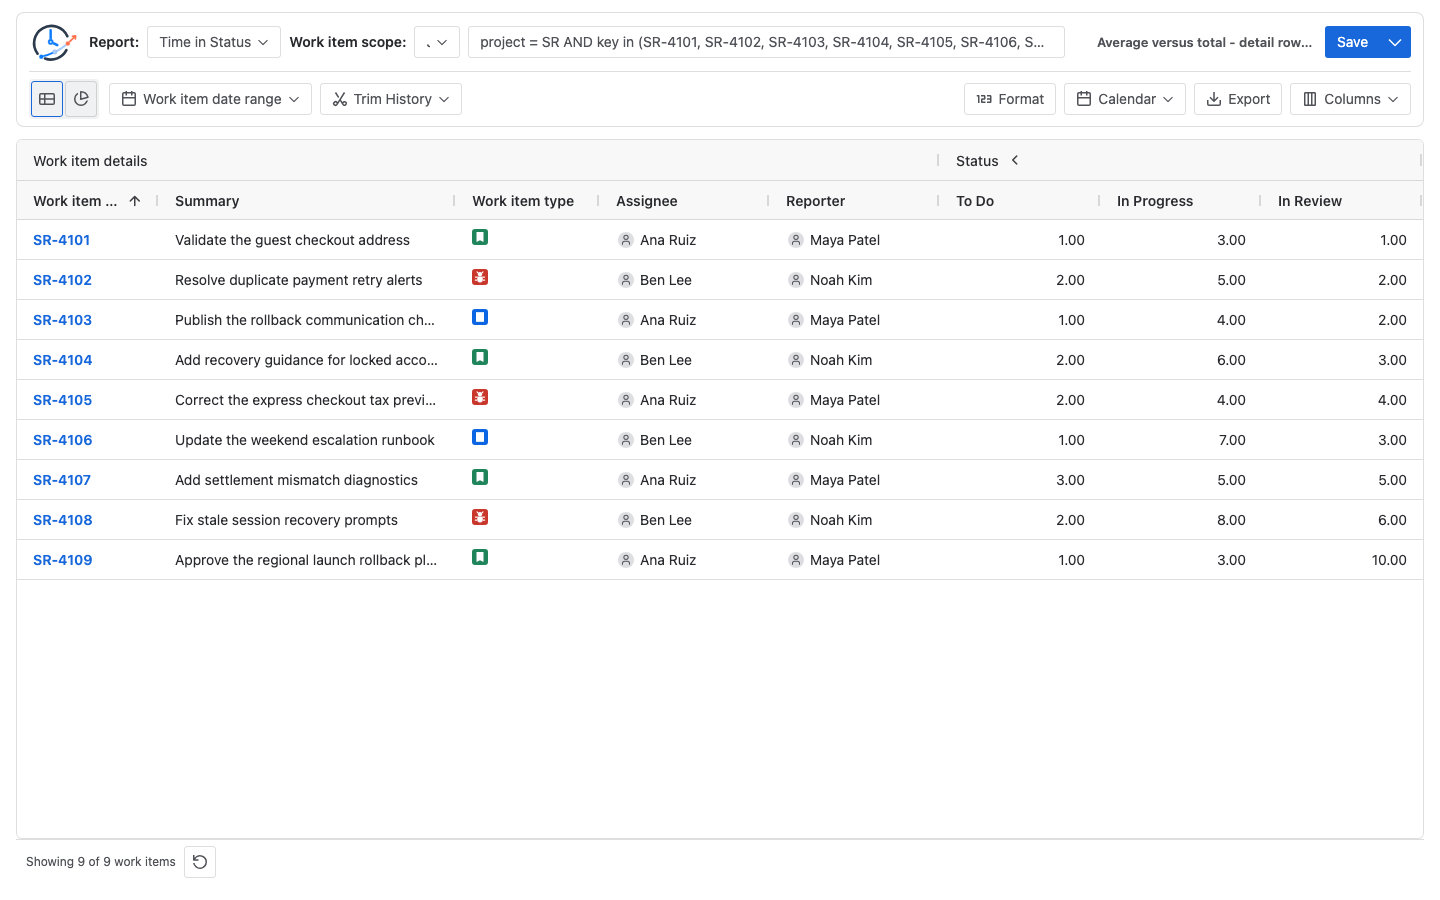Click the story type icon for SR-4104

[480, 357]
